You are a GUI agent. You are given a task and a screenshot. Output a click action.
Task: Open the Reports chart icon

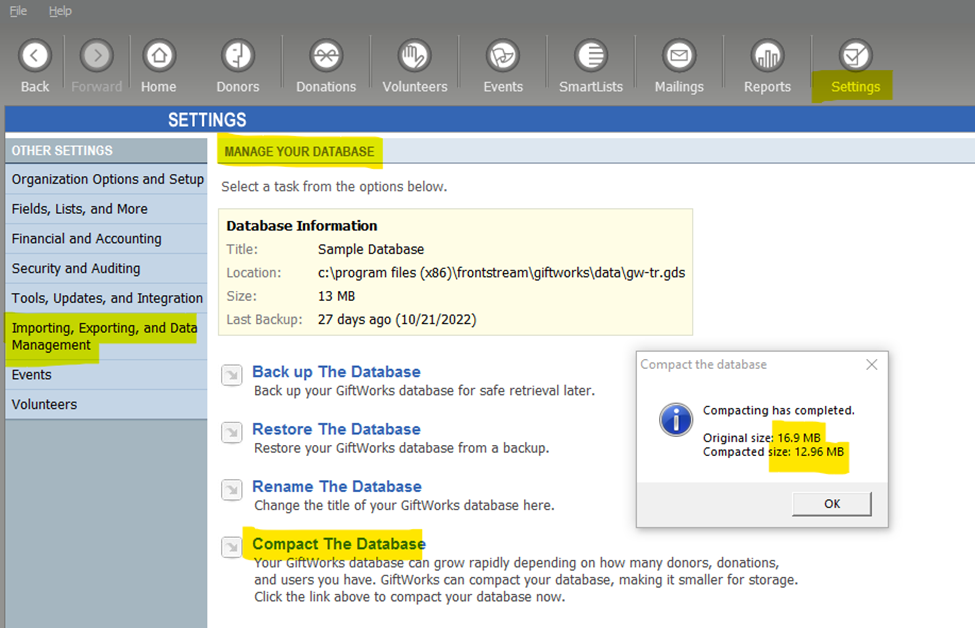[x=767, y=56]
